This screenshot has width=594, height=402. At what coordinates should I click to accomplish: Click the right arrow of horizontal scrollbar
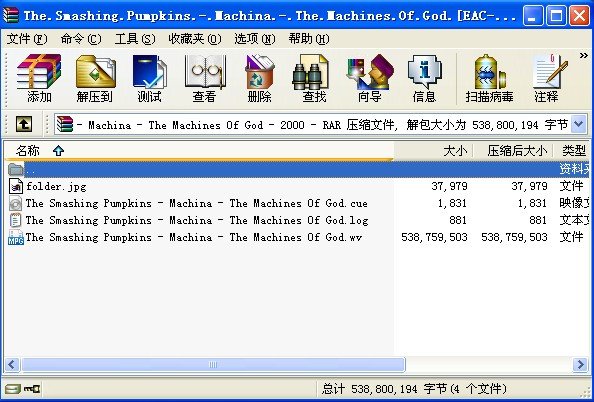click(580, 364)
